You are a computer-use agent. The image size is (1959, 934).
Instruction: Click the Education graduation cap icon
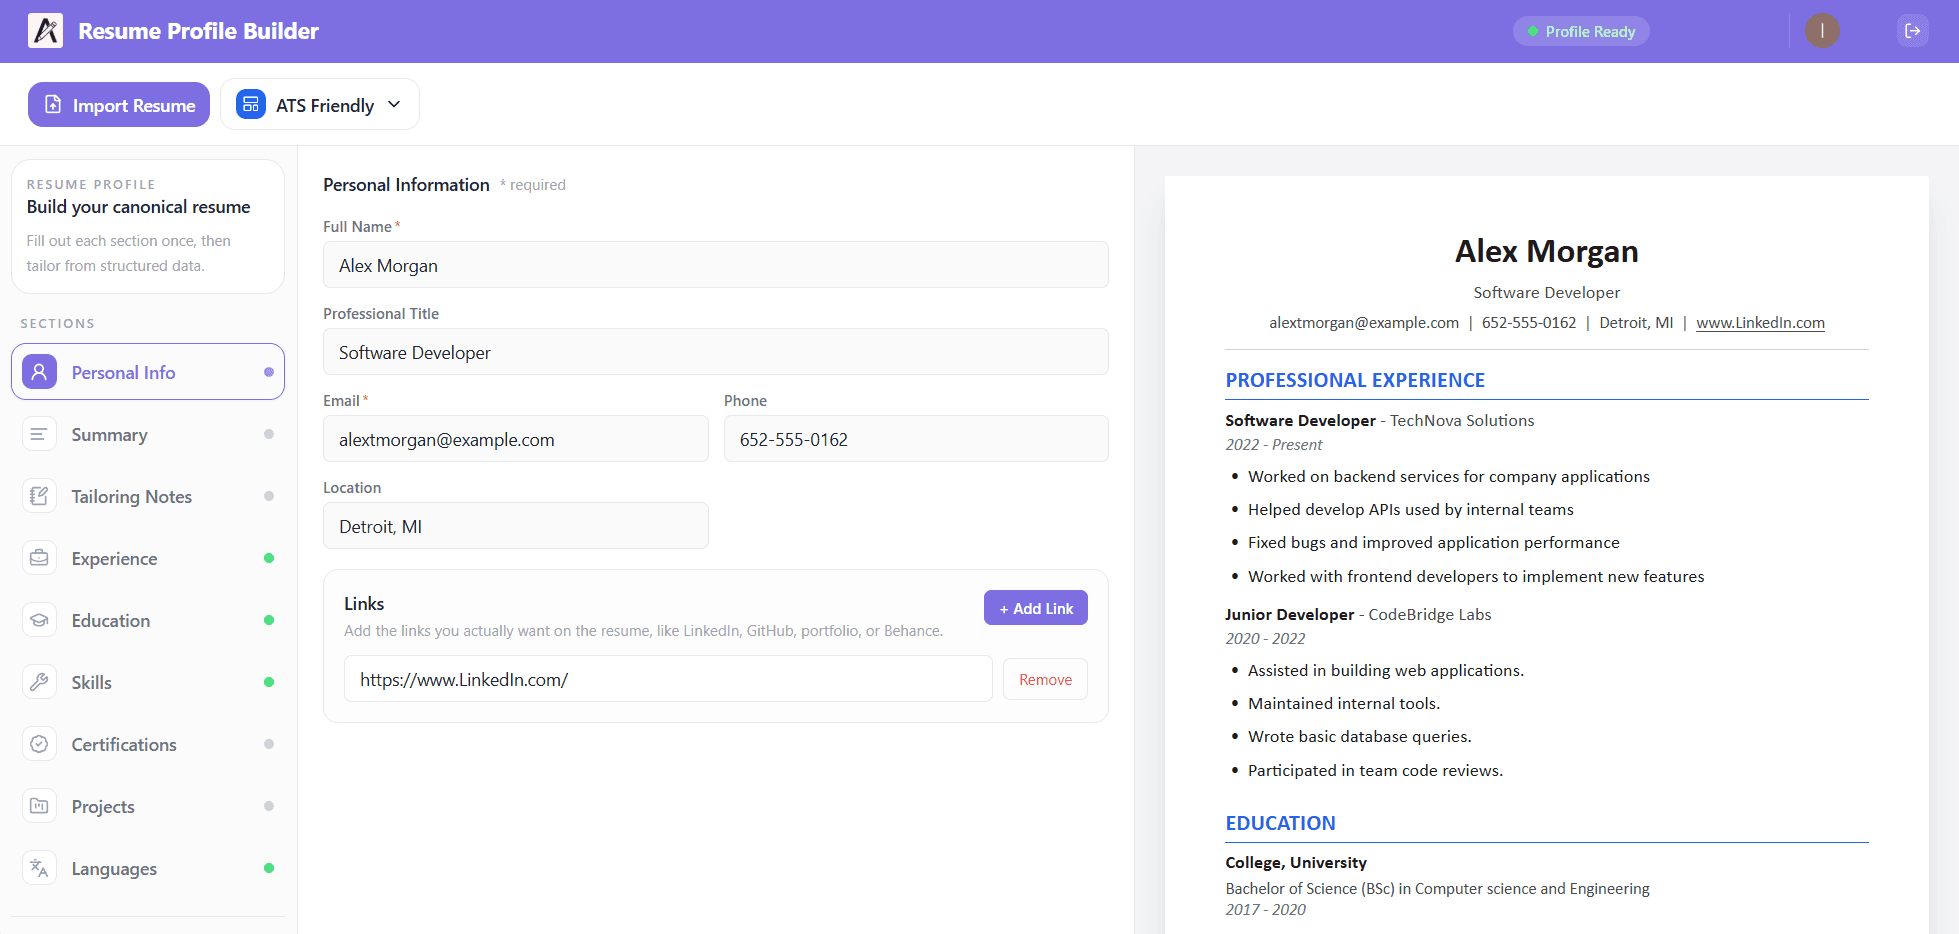[39, 620]
